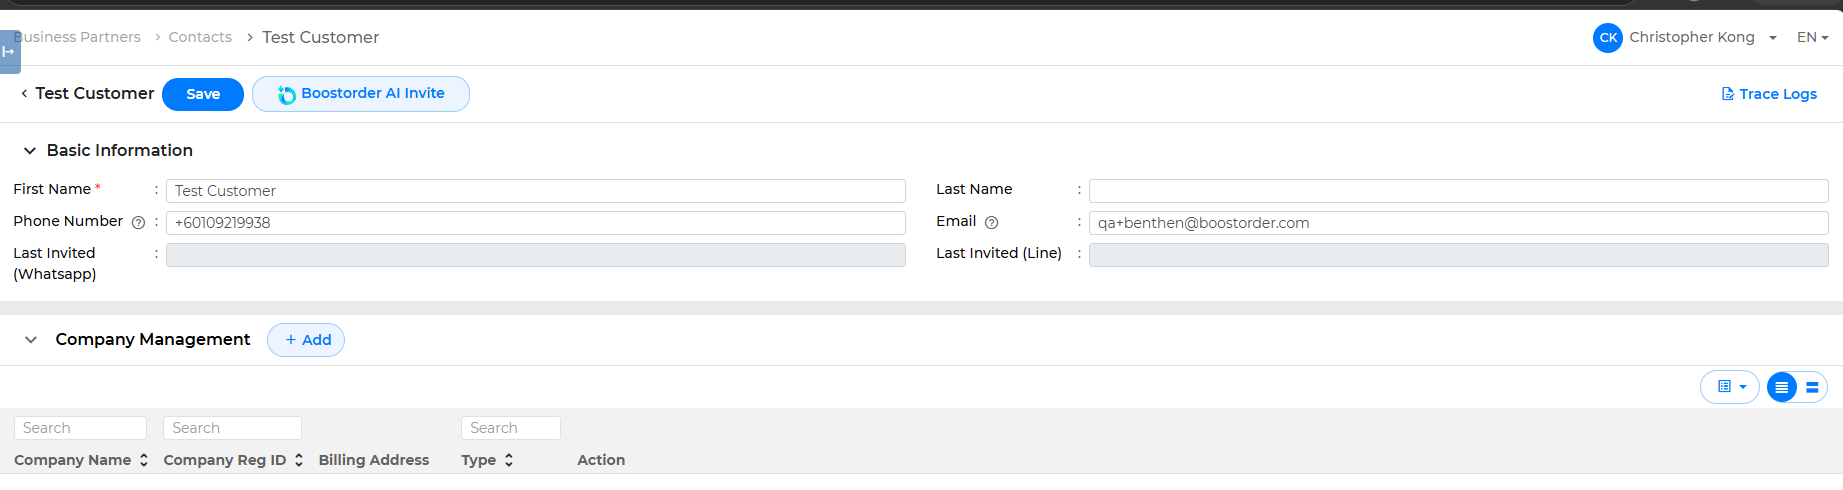Click the Boostorder AI Invite button
The width and height of the screenshot is (1843, 490).
[361, 94]
